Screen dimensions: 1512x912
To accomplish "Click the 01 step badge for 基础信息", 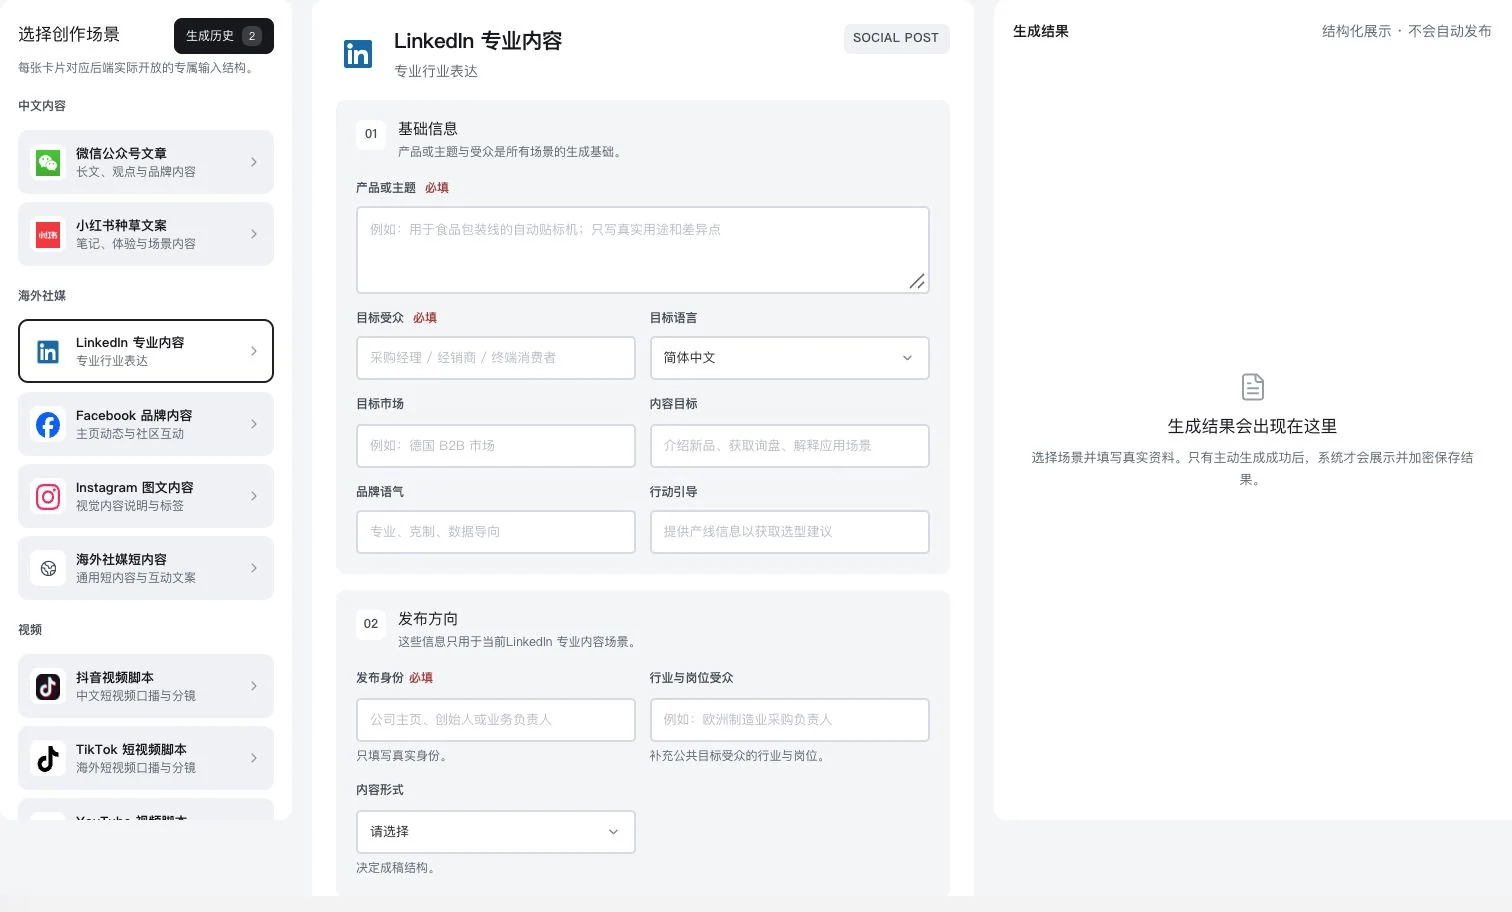I will [371, 134].
